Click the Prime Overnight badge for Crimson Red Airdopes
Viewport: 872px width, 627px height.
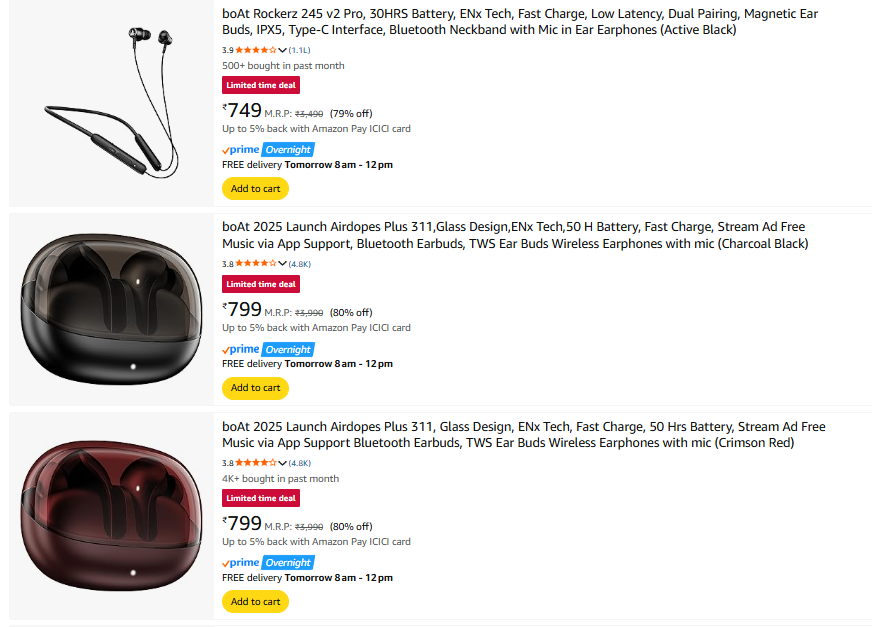pyautogui.click(x=268, y=563)
